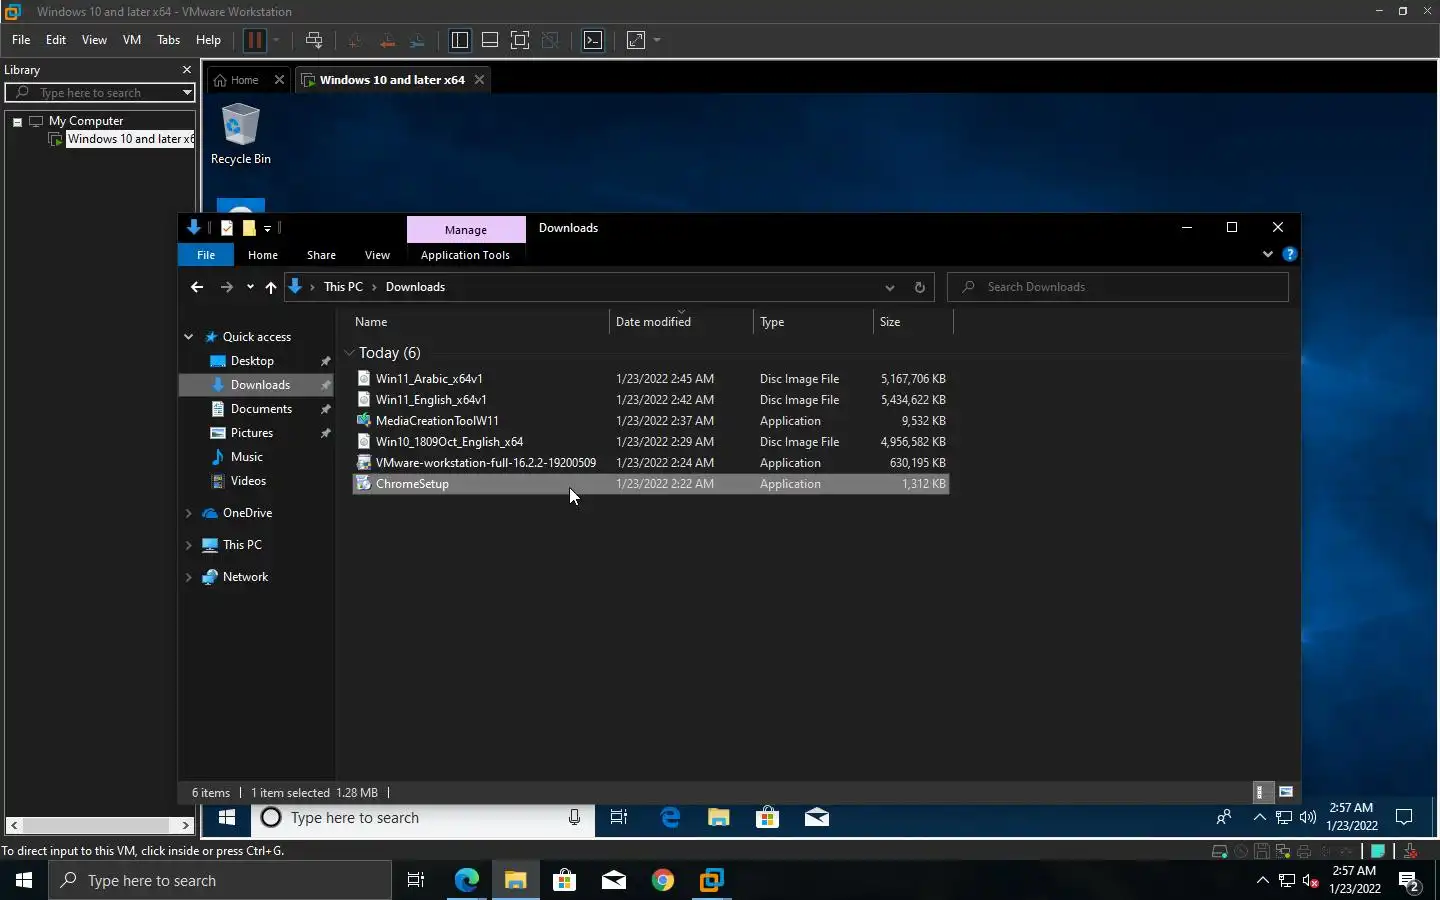Suspend the VM with the pause button
Screen dimensions: 1440x900
point(254,40)
